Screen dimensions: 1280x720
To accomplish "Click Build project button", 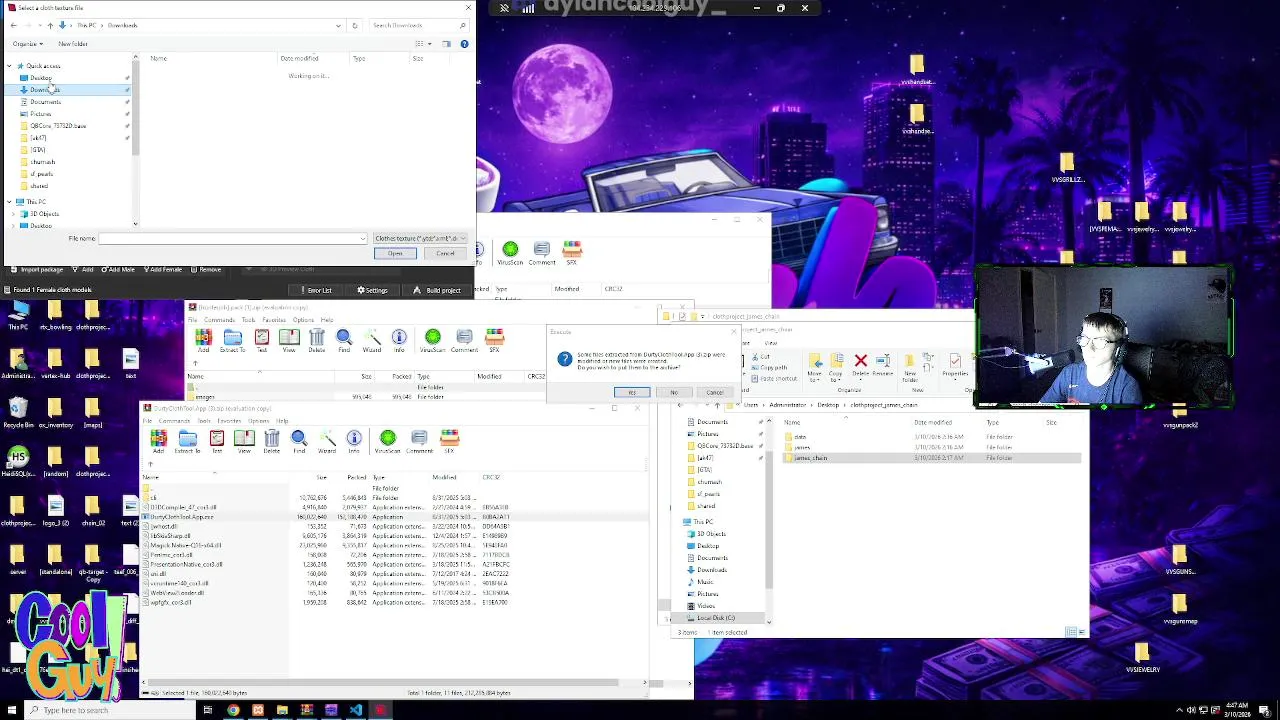I will (x=438, y=290).
